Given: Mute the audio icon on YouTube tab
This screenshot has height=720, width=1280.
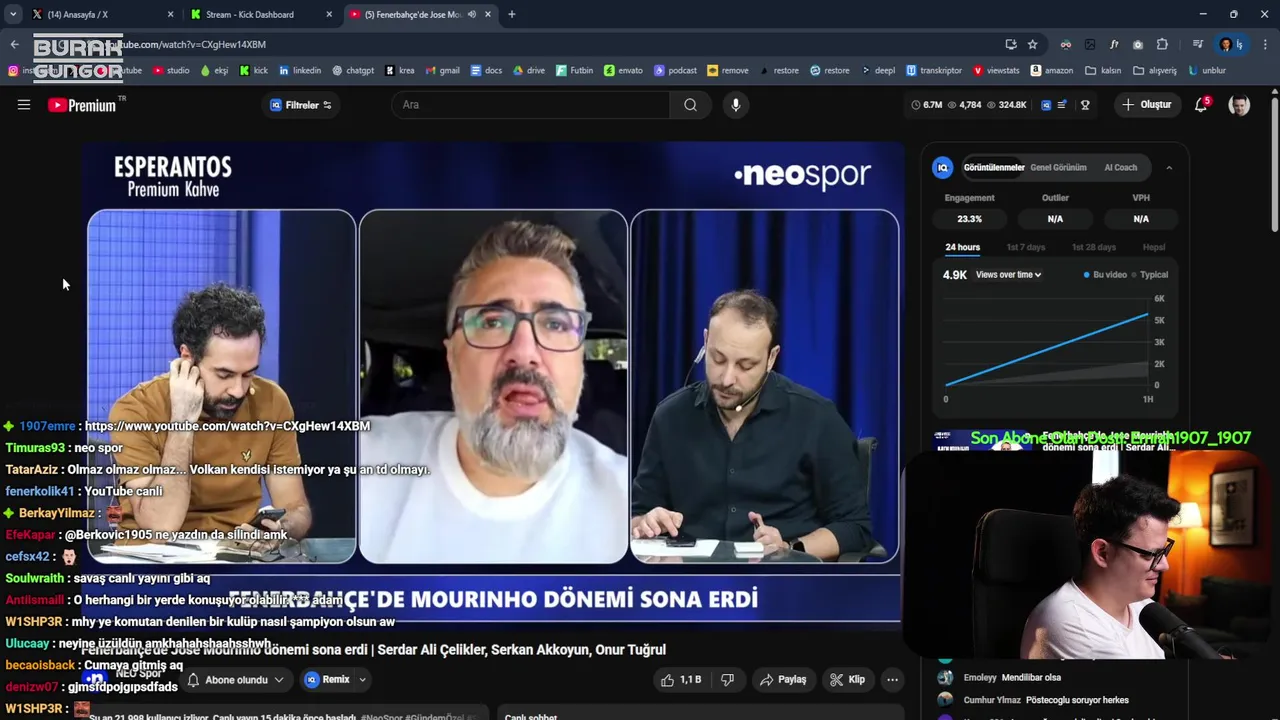Looking at the screenshot, I should (472, 14).
